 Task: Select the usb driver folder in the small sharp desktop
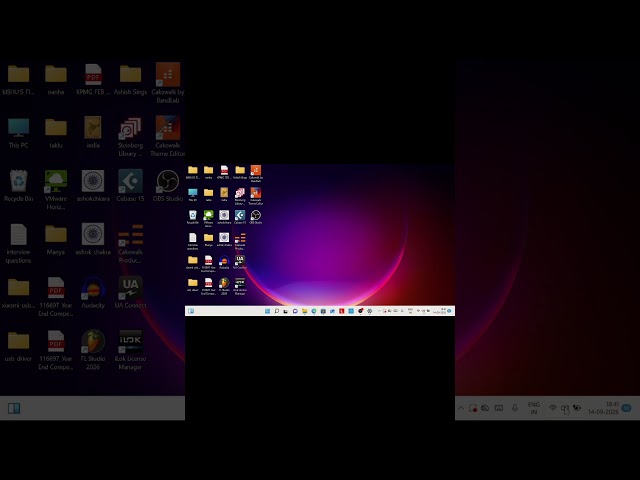point(193,284)
